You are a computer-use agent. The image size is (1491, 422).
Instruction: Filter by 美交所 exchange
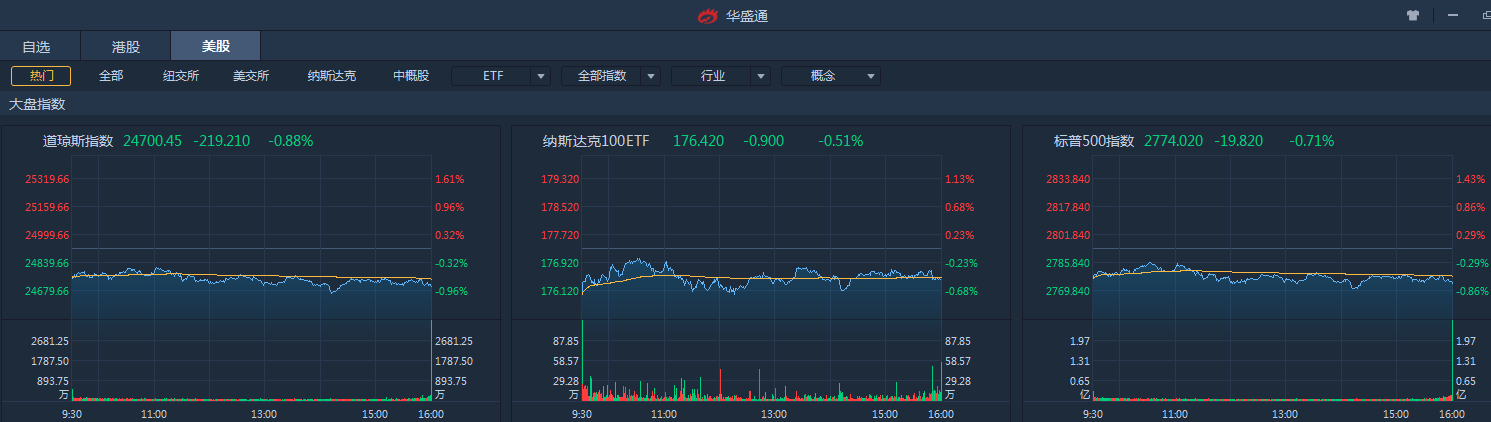(x=251, y=76)
